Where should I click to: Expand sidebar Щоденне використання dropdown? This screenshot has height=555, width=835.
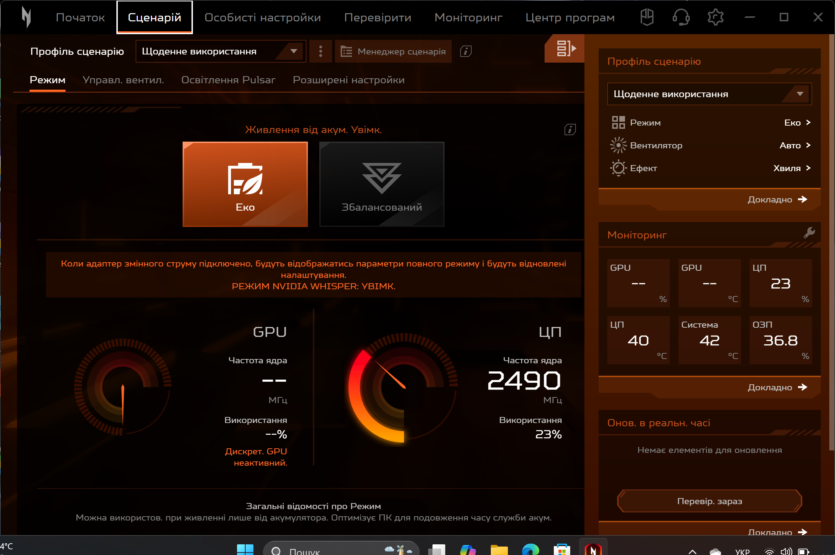(709, 94)
